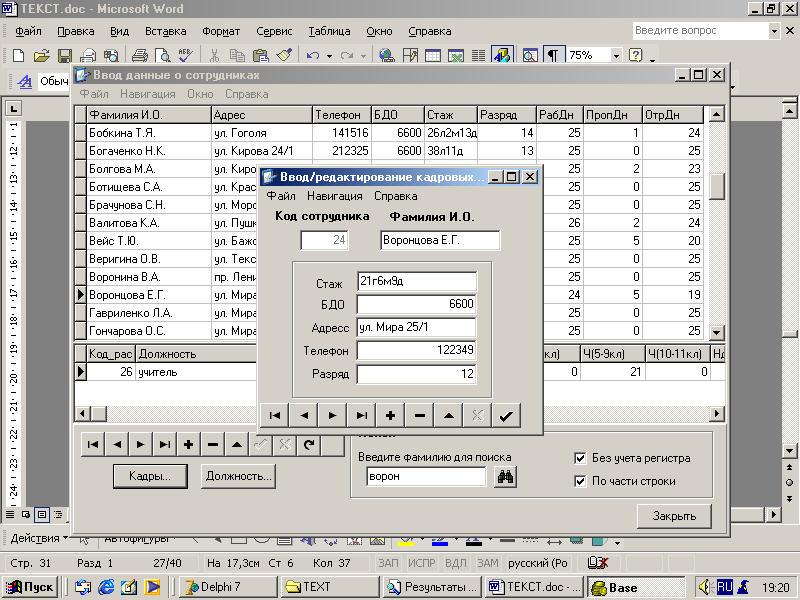Toggle the 'Без учета регистра' checkbox
Screen dimensions: 800x600
[580, 458]
